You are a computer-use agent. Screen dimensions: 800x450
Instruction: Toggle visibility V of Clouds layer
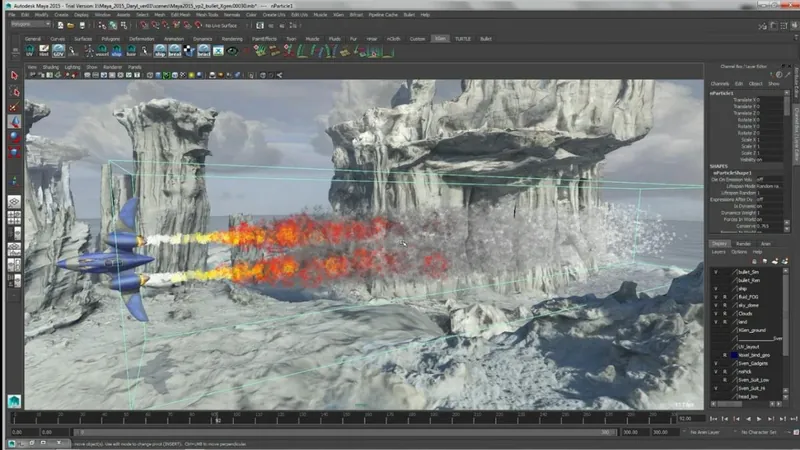(716, 314)
